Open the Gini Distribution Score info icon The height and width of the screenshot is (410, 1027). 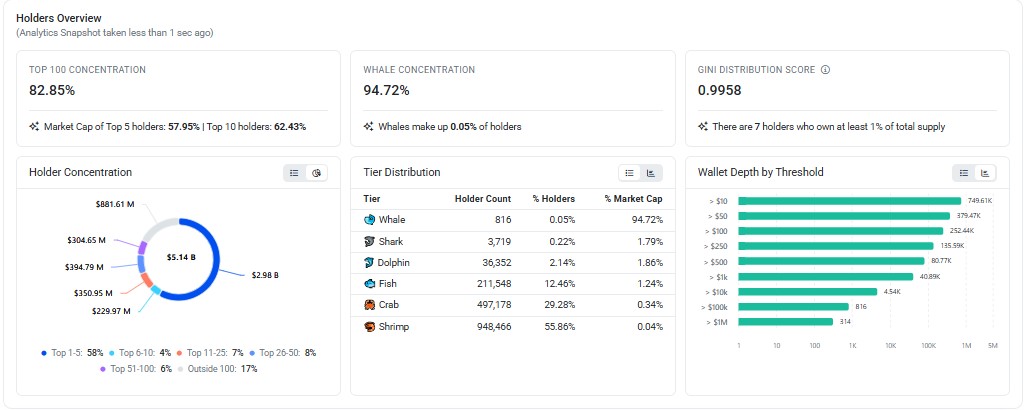pyautogui.click(x=825, y=69)
